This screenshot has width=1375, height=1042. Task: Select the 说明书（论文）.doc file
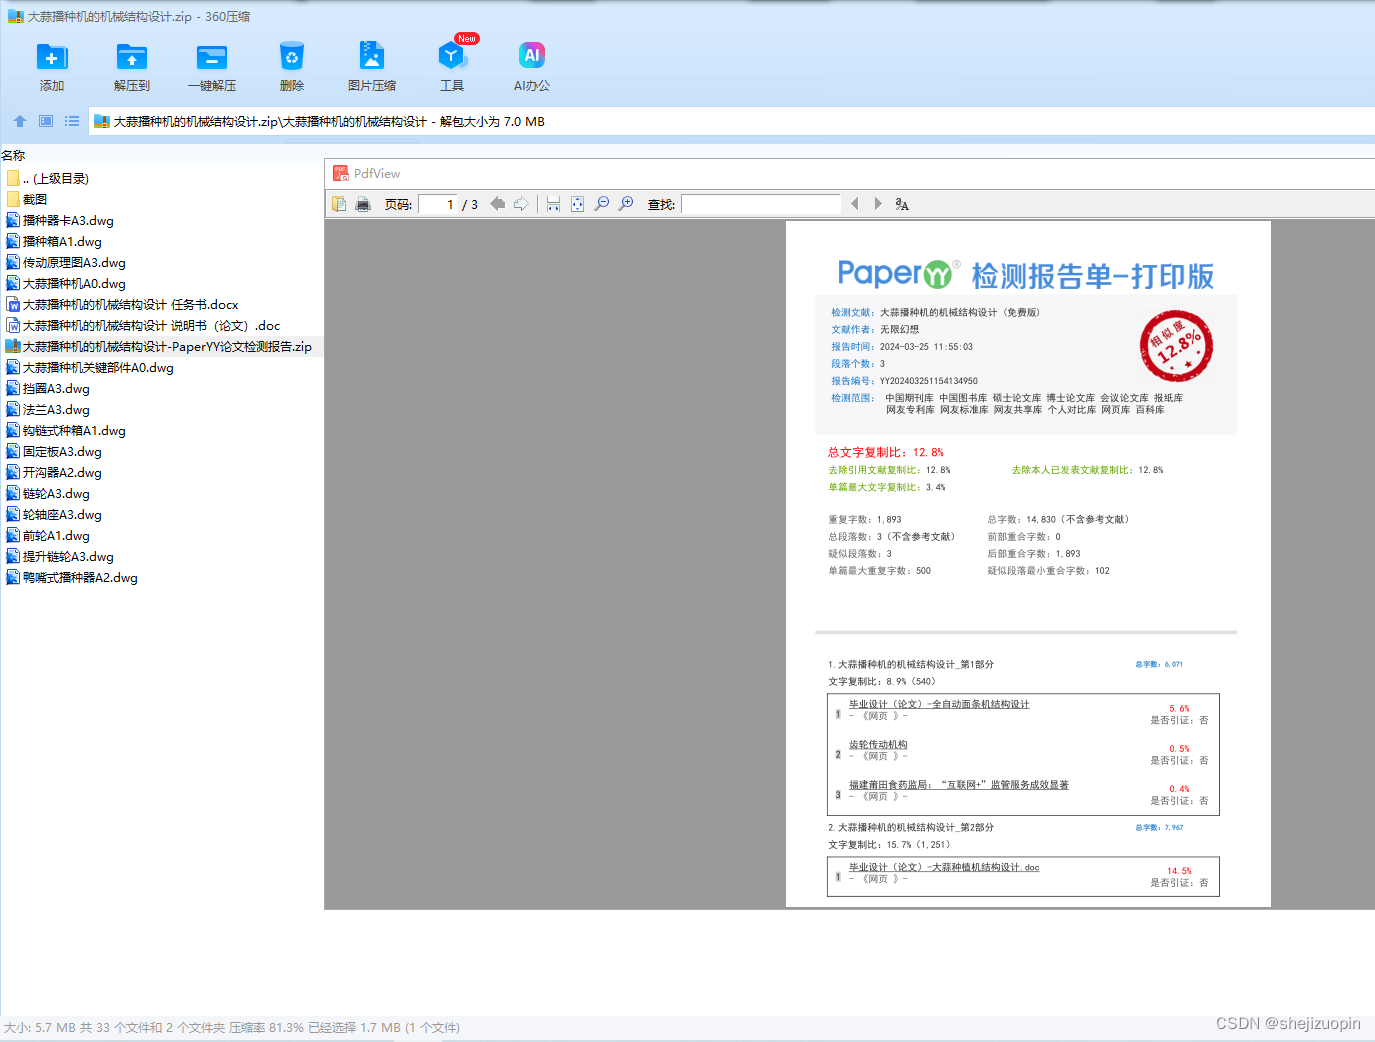coord(143,325)
